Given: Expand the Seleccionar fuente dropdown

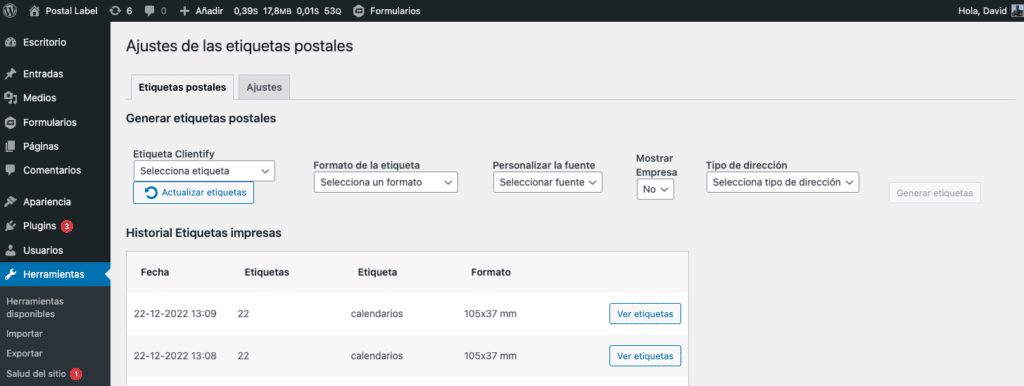Looking at the screenshot, I should click(547, 182).
